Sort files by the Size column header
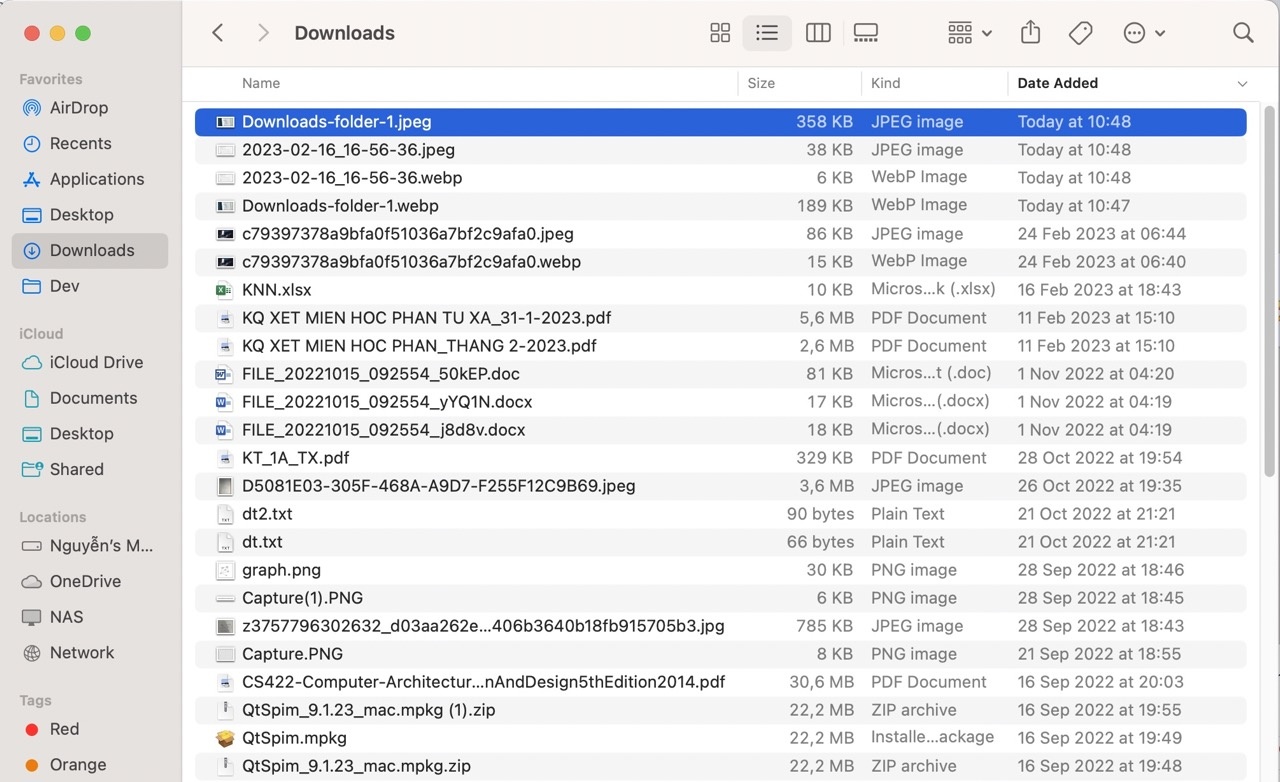This screenshot has width=1280, height=782. 761,83
